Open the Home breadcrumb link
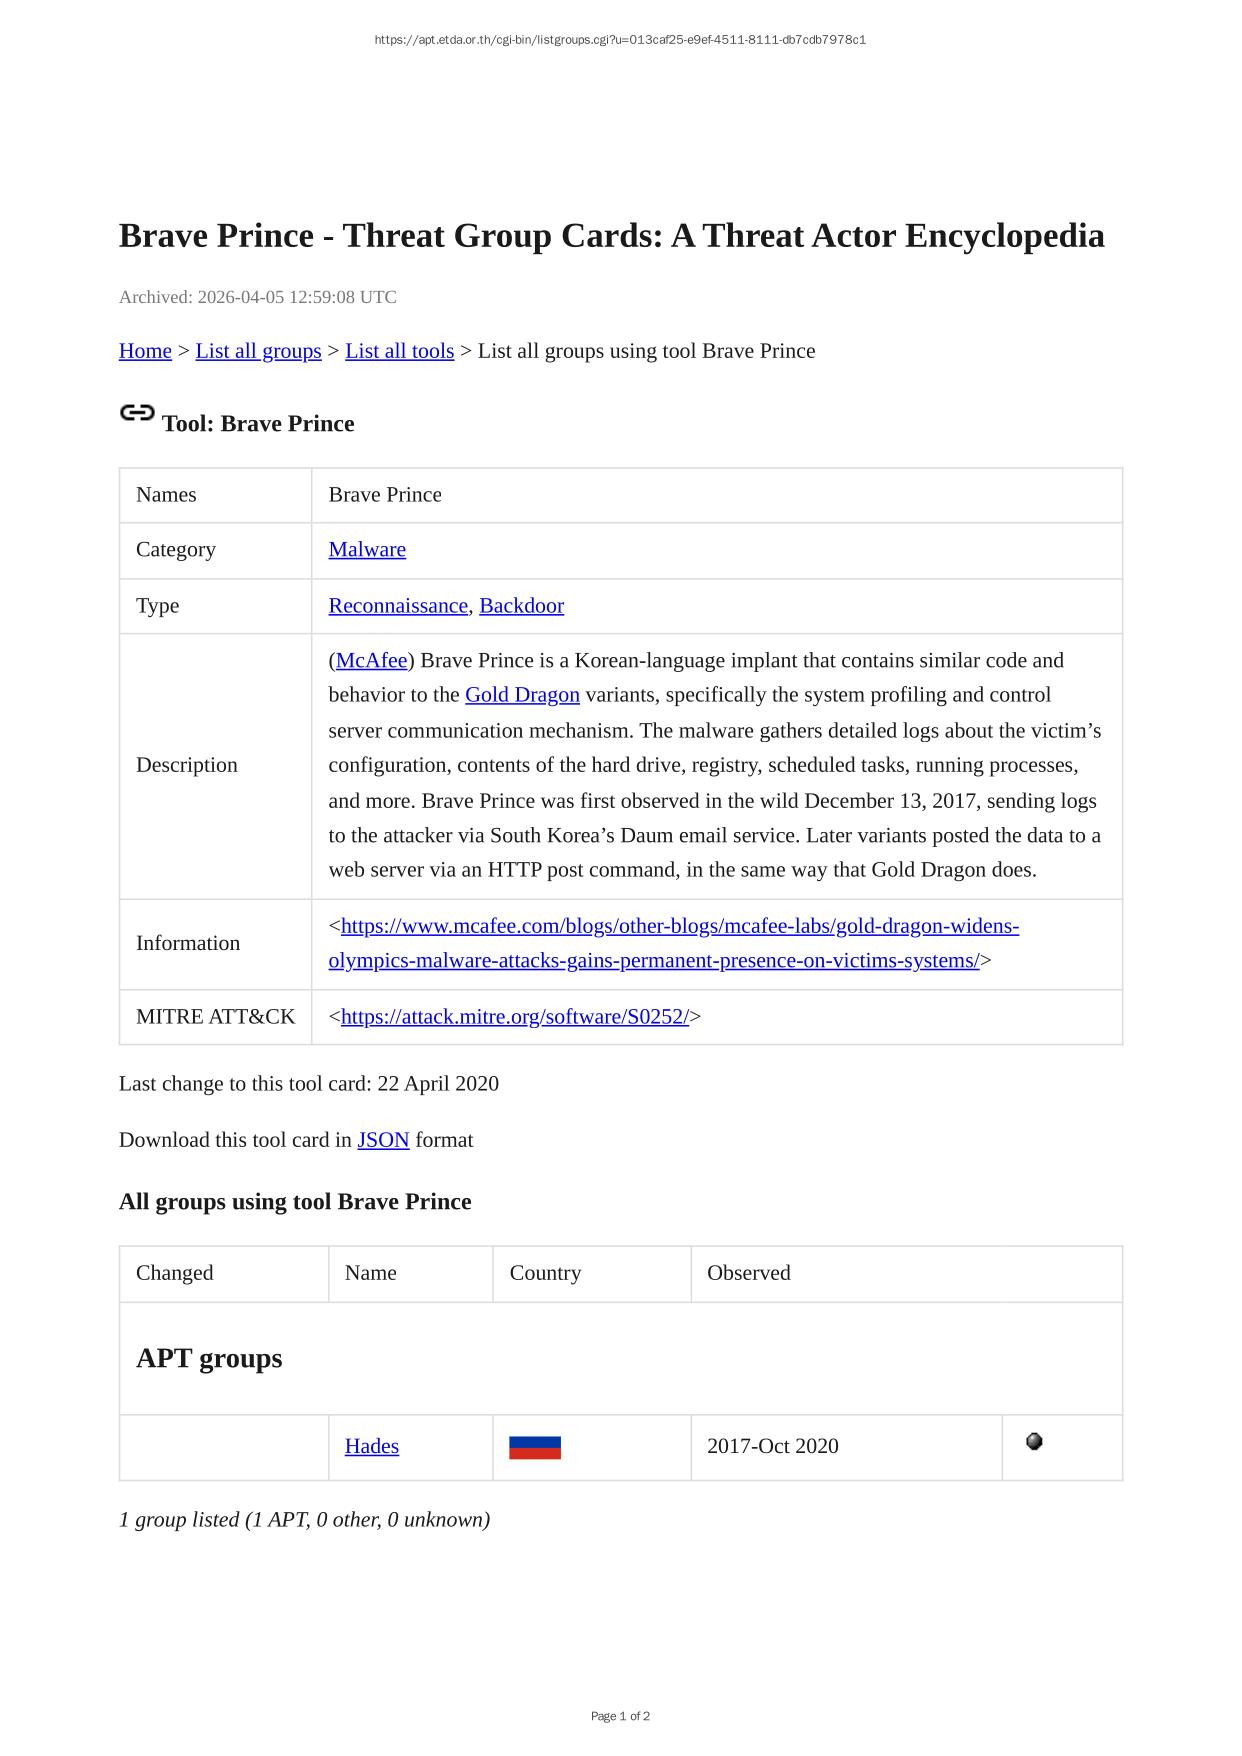The width and height of the screenshot is (1242, 1756). [145, 351]
